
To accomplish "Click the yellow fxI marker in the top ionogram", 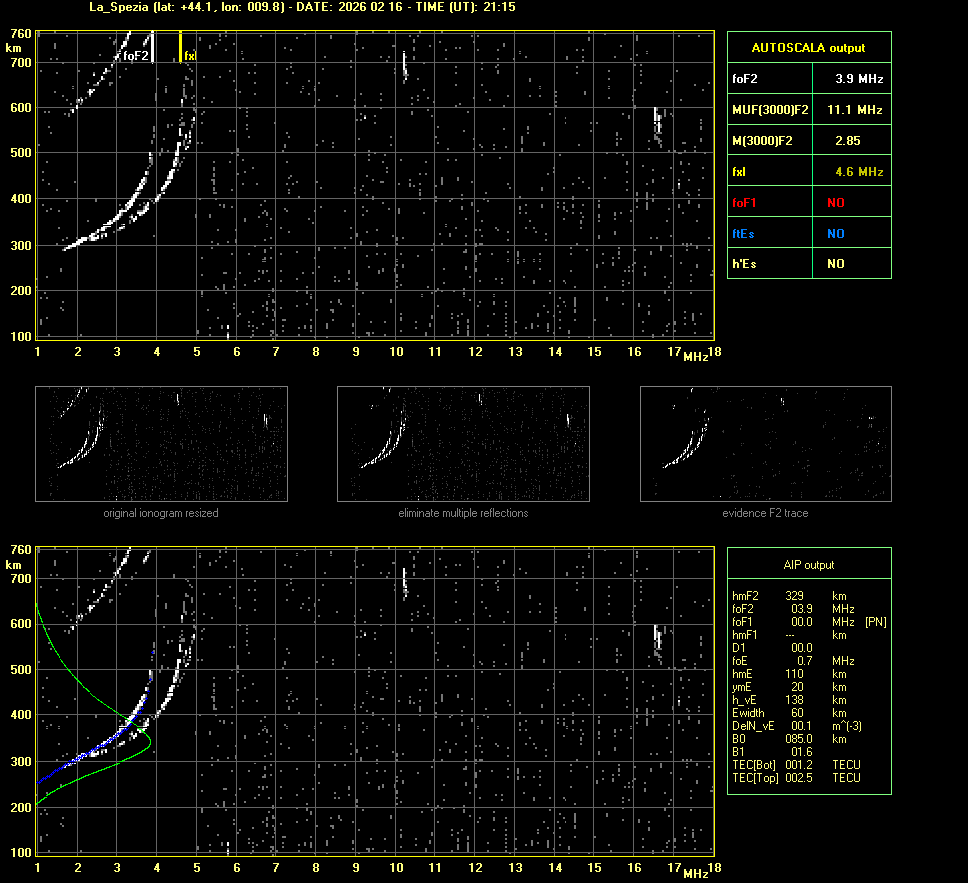I will tap(180, 46).
